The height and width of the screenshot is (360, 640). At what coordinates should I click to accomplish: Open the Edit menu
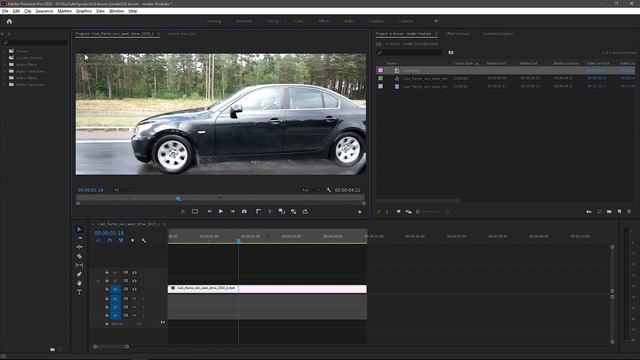16,11
